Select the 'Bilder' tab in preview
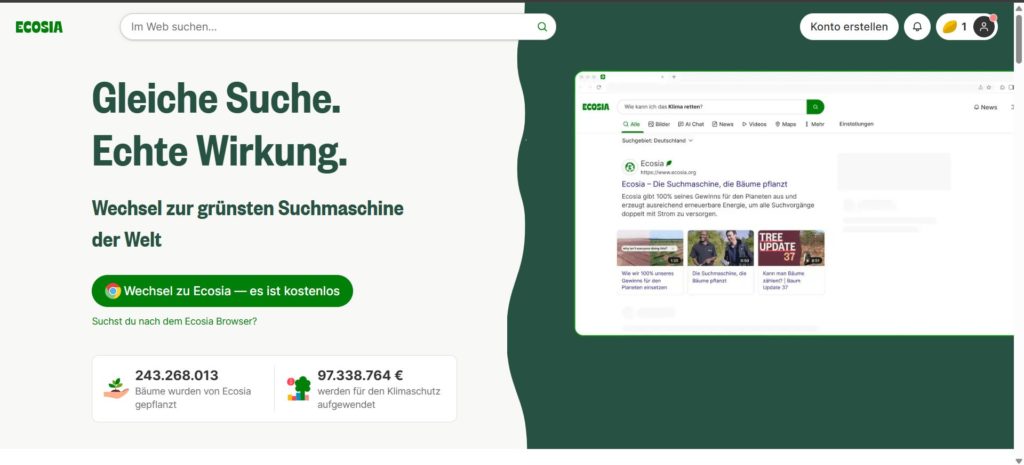Image resolution: width=1024 pixels, height=465 pixels. point(659,124)
